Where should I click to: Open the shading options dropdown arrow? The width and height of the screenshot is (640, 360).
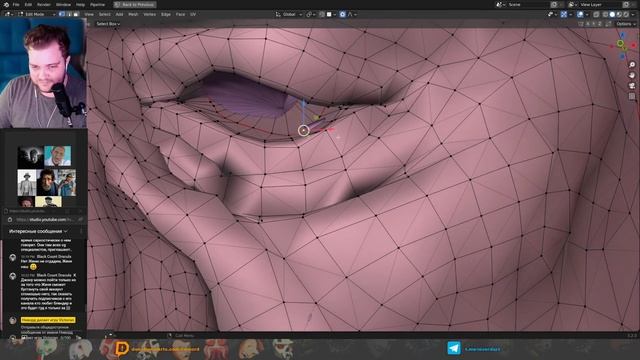tap(632, 14)
